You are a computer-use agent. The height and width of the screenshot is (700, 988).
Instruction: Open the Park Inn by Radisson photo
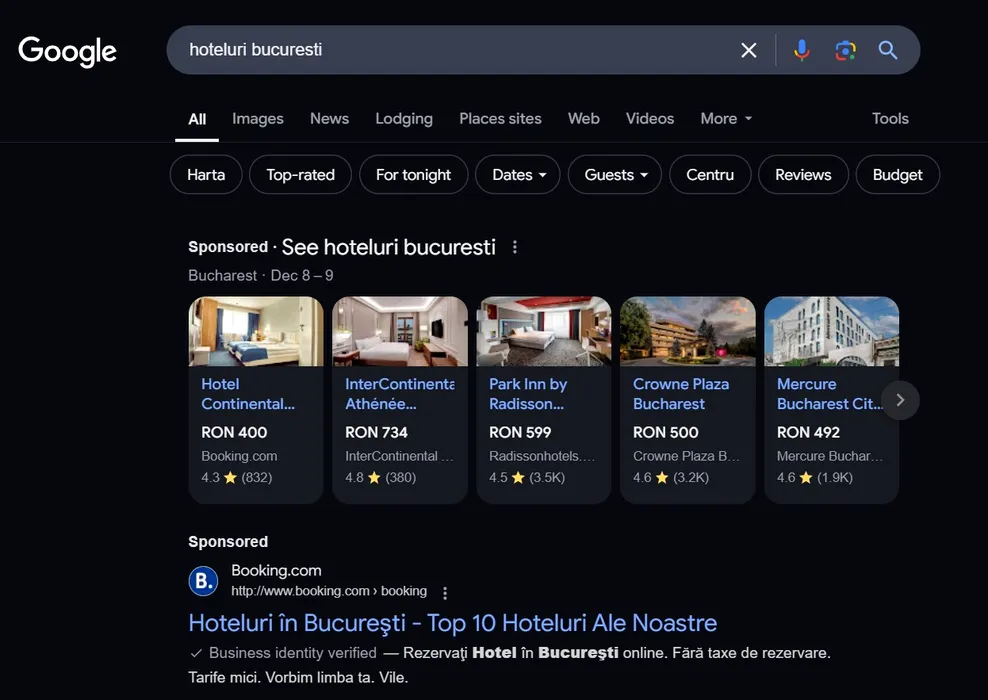[544, 331]
